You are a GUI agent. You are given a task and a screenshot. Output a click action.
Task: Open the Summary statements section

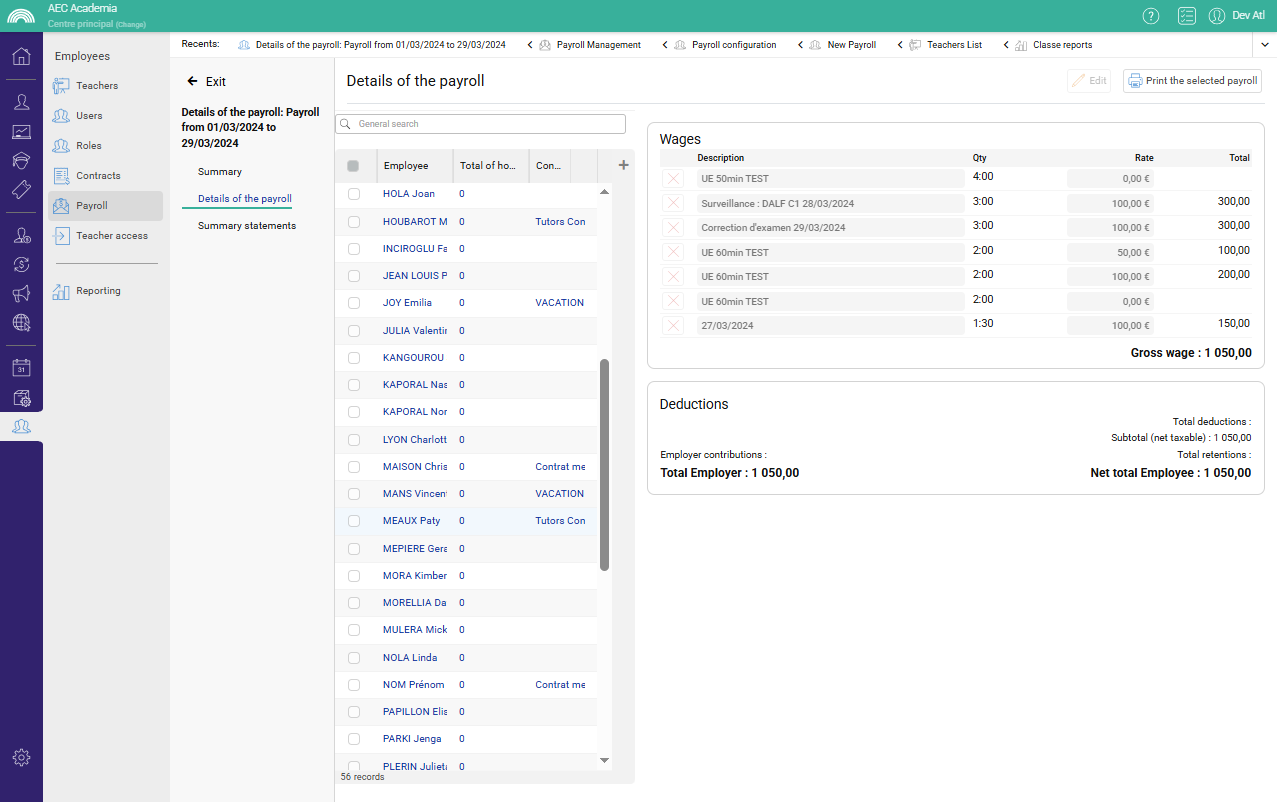tap(247, 226)
